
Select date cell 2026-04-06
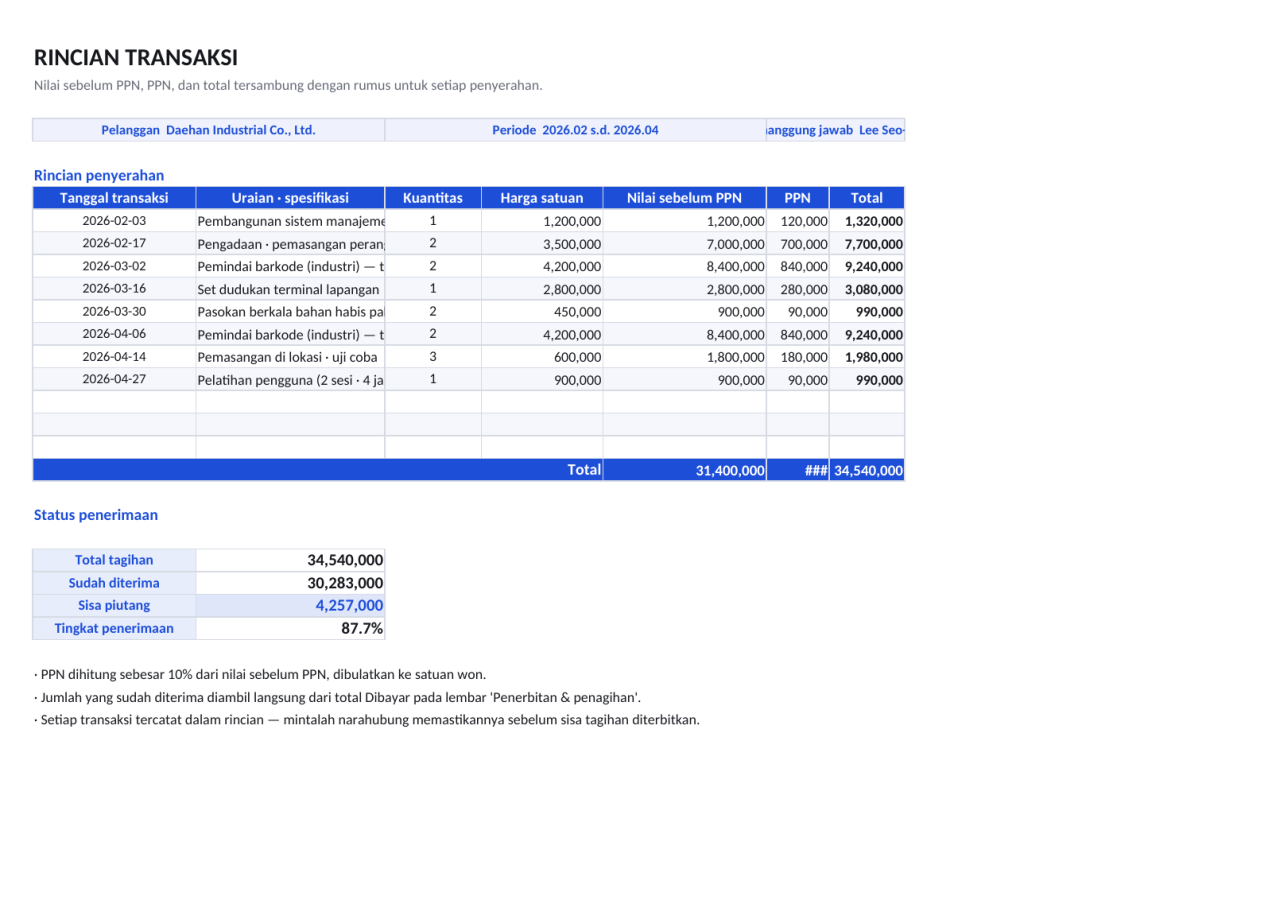coord(114,334)
